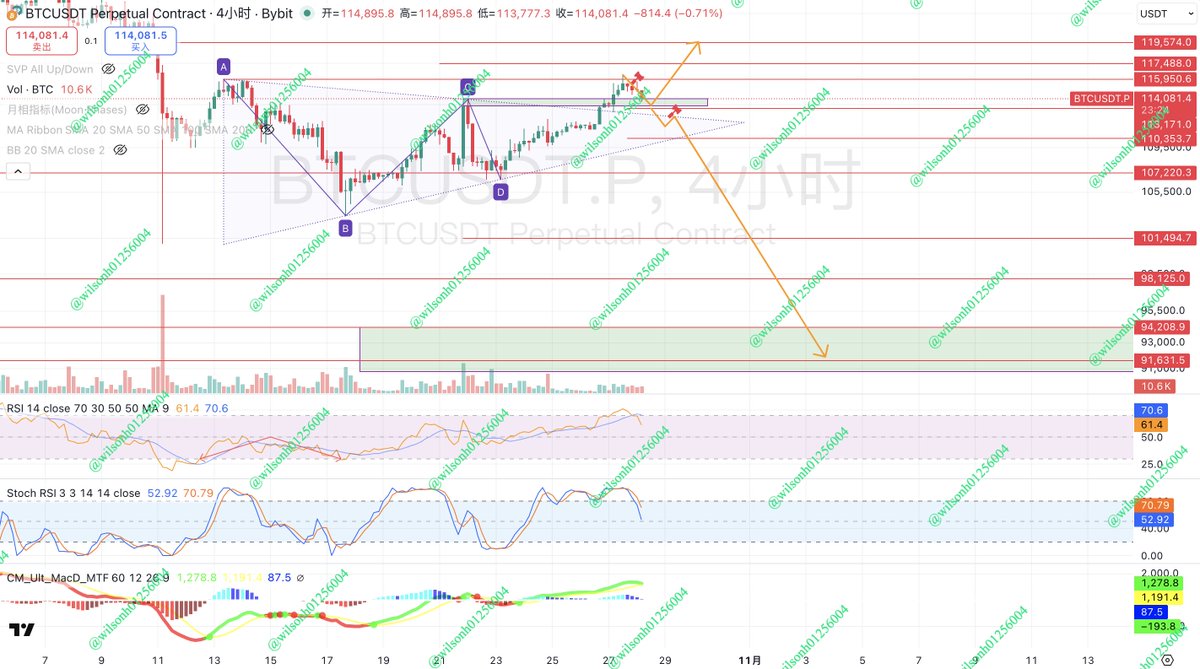Click the 70.79 Stoch RSI axis label

(1153, 506)
